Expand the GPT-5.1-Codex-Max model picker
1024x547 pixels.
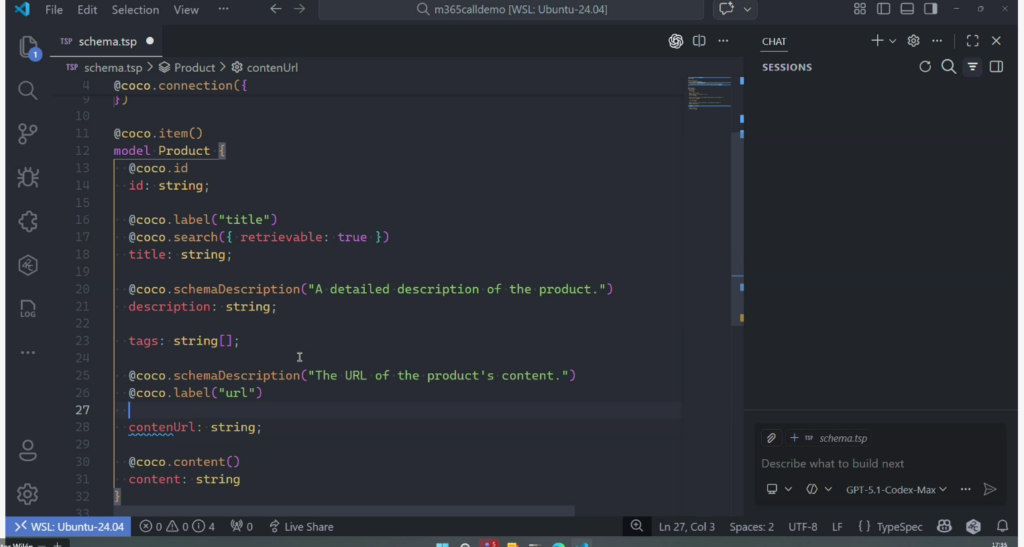(x=897, y=489)
